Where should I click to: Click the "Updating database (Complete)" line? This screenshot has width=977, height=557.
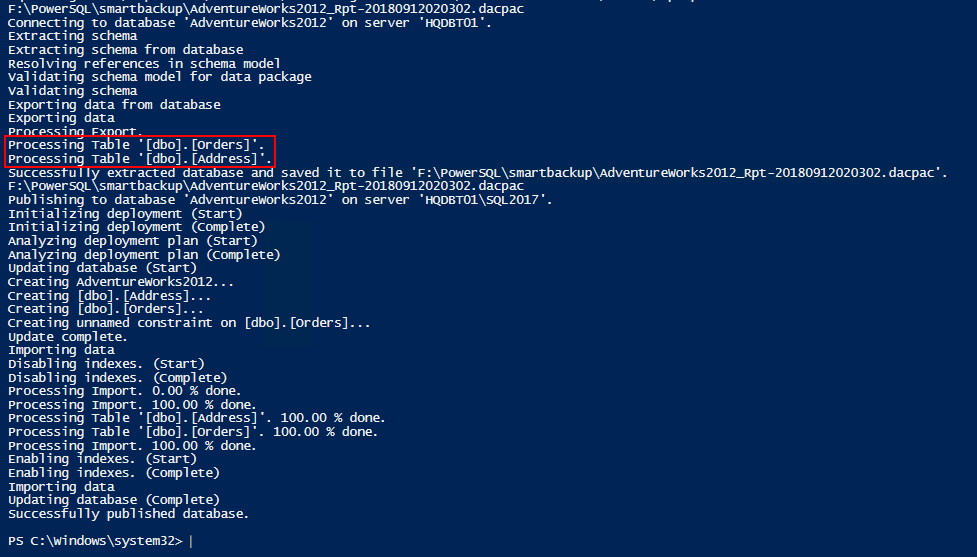coord(114,500)
